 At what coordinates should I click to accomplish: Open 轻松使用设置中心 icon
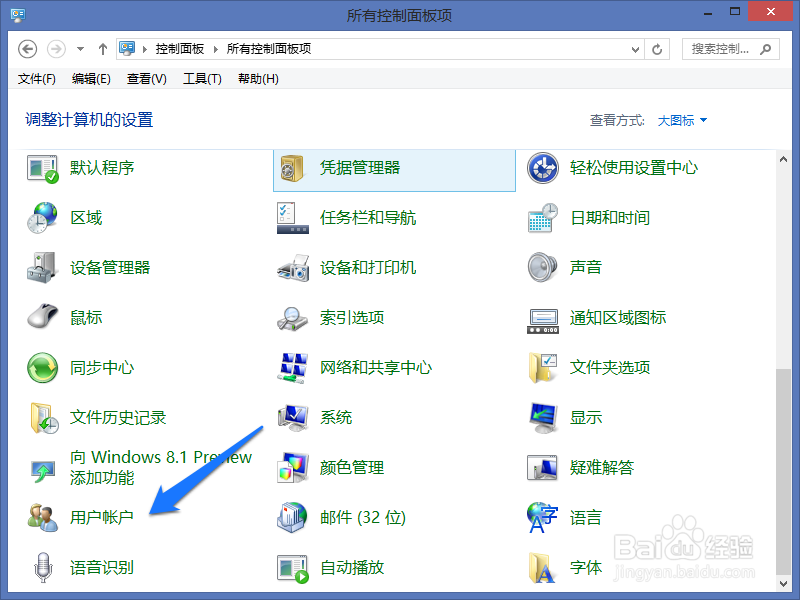[x=543, y=168]
